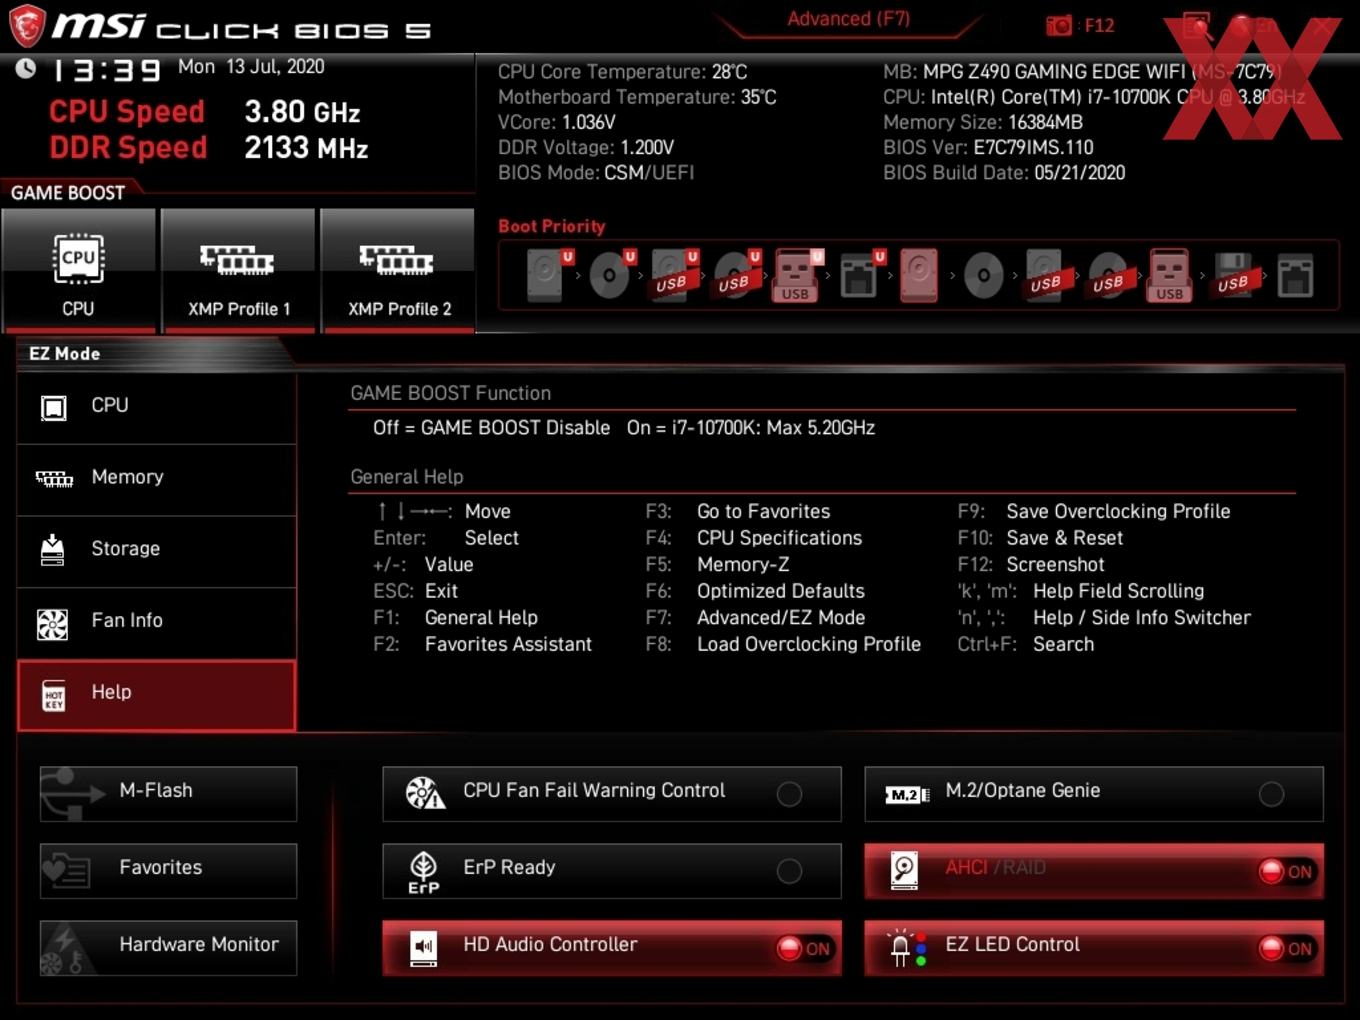Select the UEFI hard disk boot device icon
1360x1020 pixels.
(549, 275)
